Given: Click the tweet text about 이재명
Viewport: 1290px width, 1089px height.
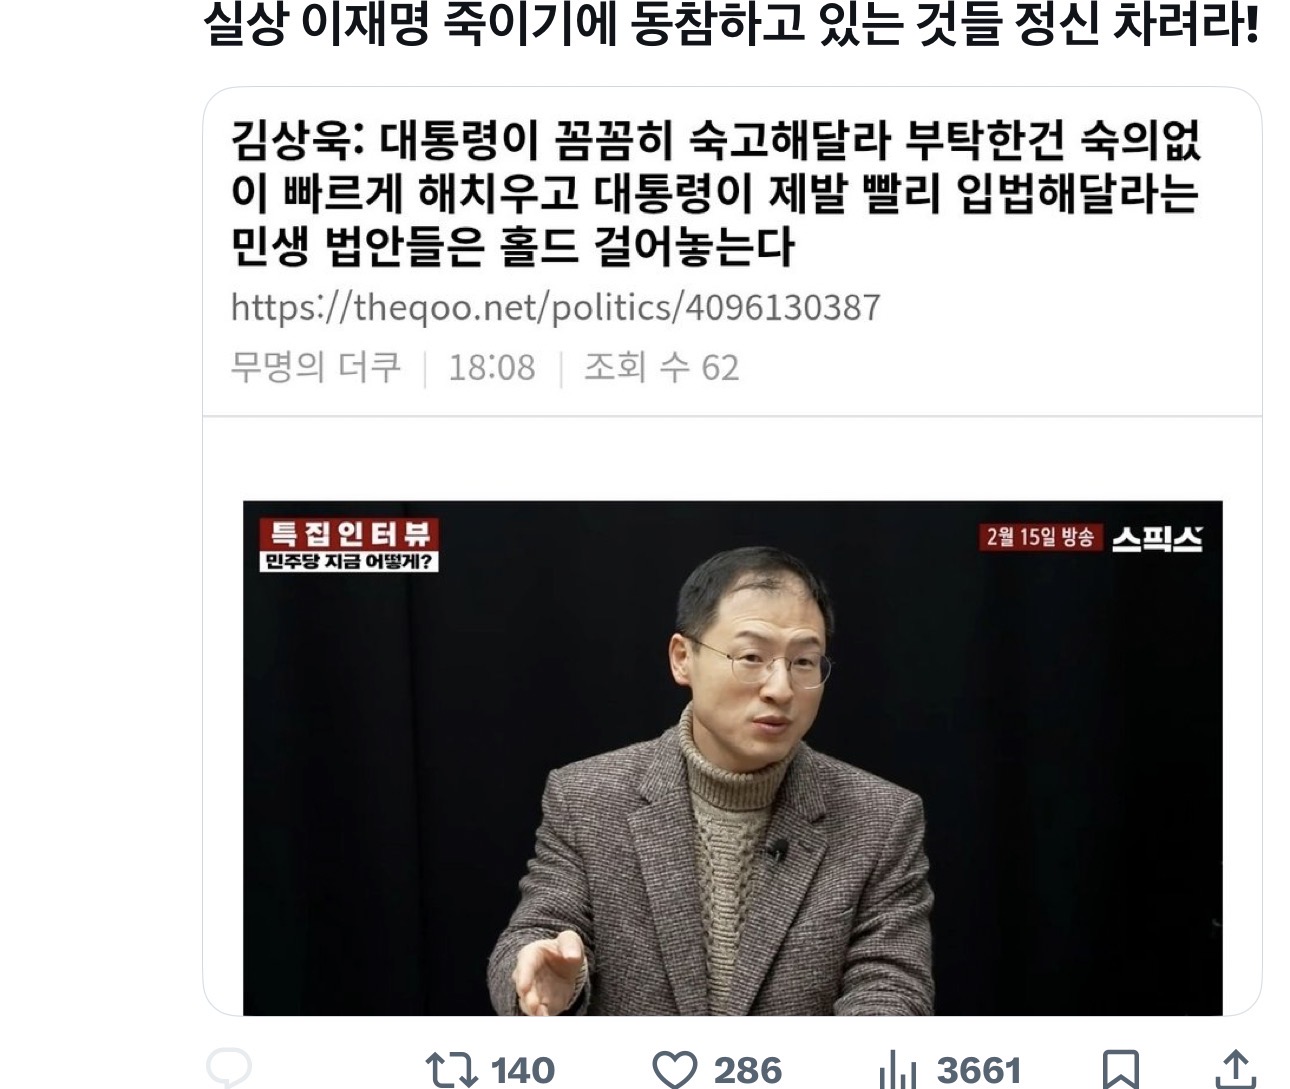Looking at the screenshot, I should pyautogui.click(x=730, y=28).
